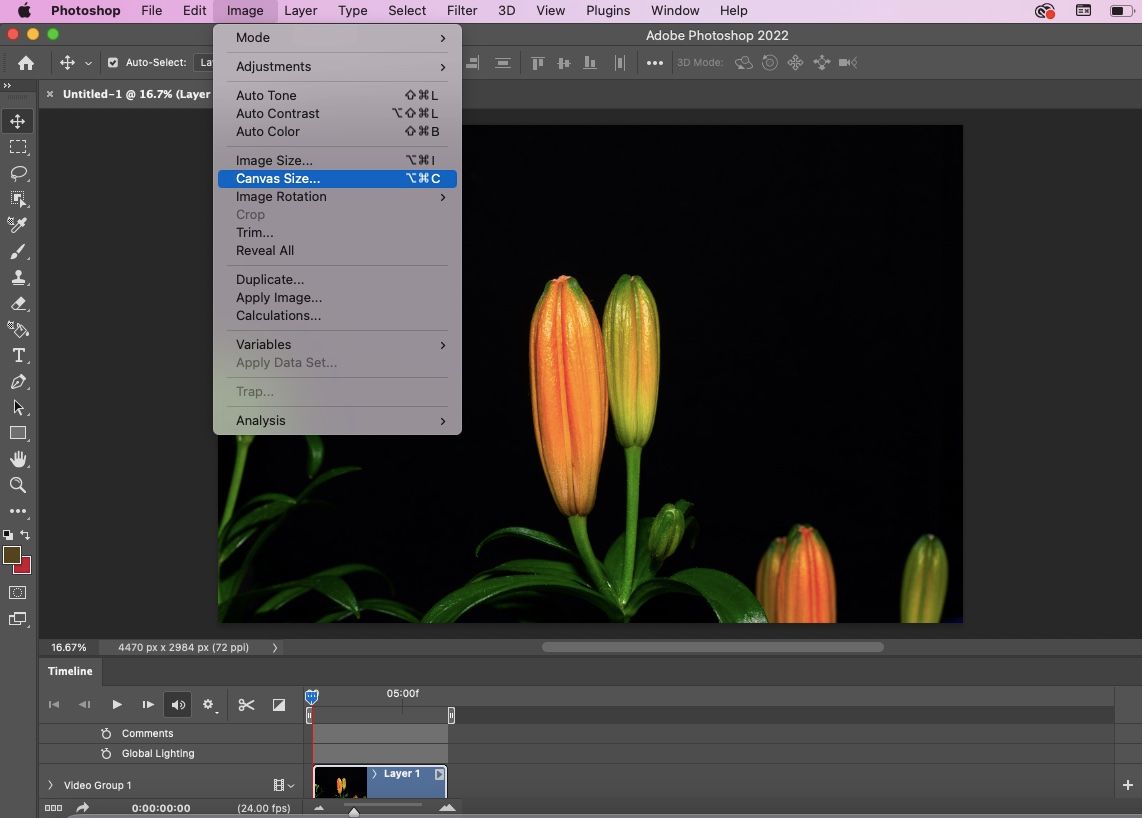Play the timeline video
This screenshot has height=818, width=1142.
point(117,705)
